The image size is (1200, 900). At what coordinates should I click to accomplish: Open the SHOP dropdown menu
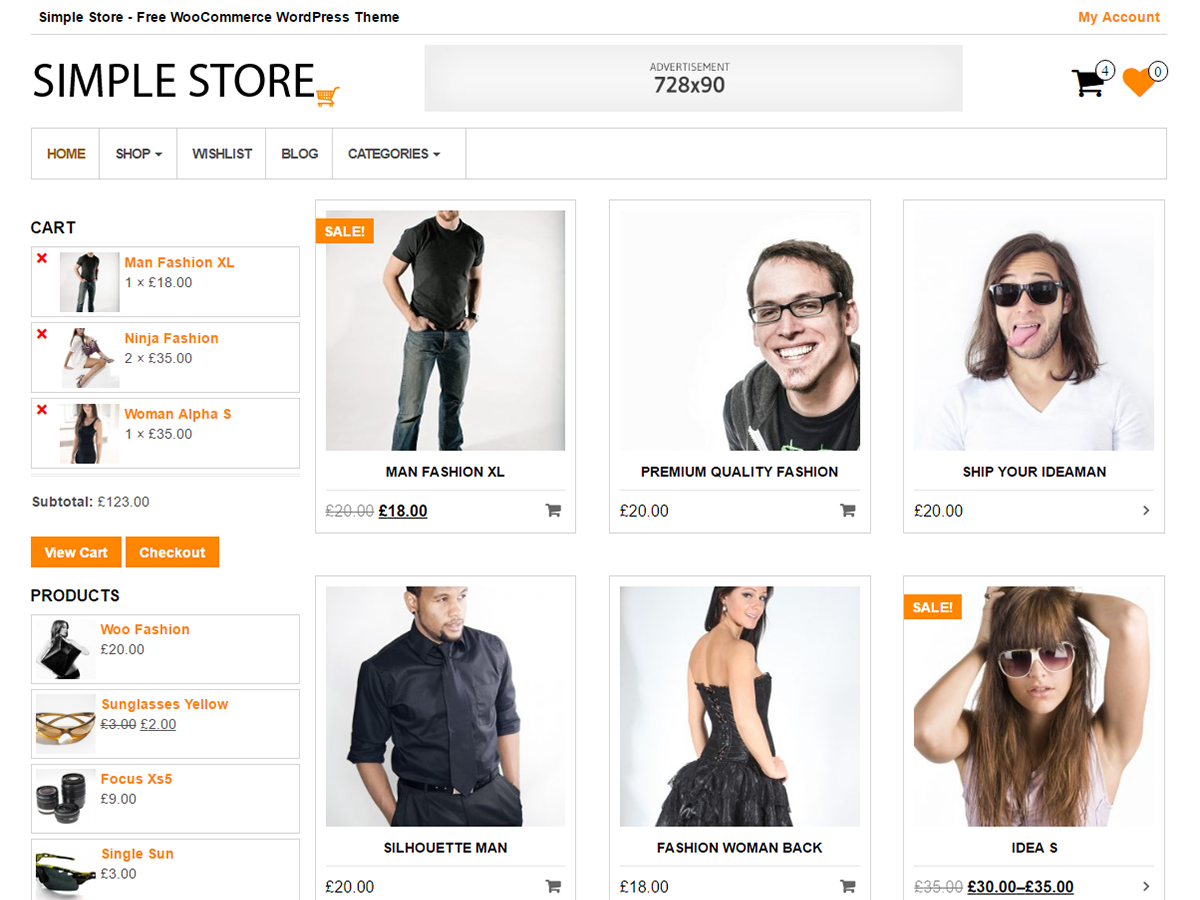[137, 153]
